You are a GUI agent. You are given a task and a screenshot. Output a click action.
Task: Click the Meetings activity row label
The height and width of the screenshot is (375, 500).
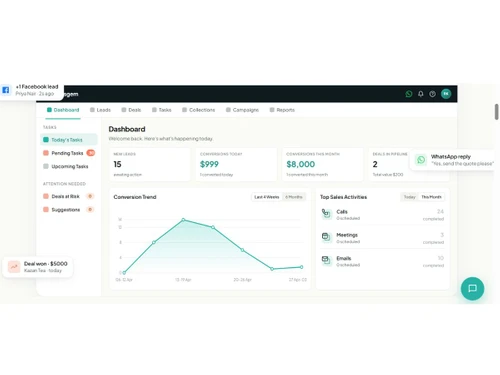coord(347,235)
